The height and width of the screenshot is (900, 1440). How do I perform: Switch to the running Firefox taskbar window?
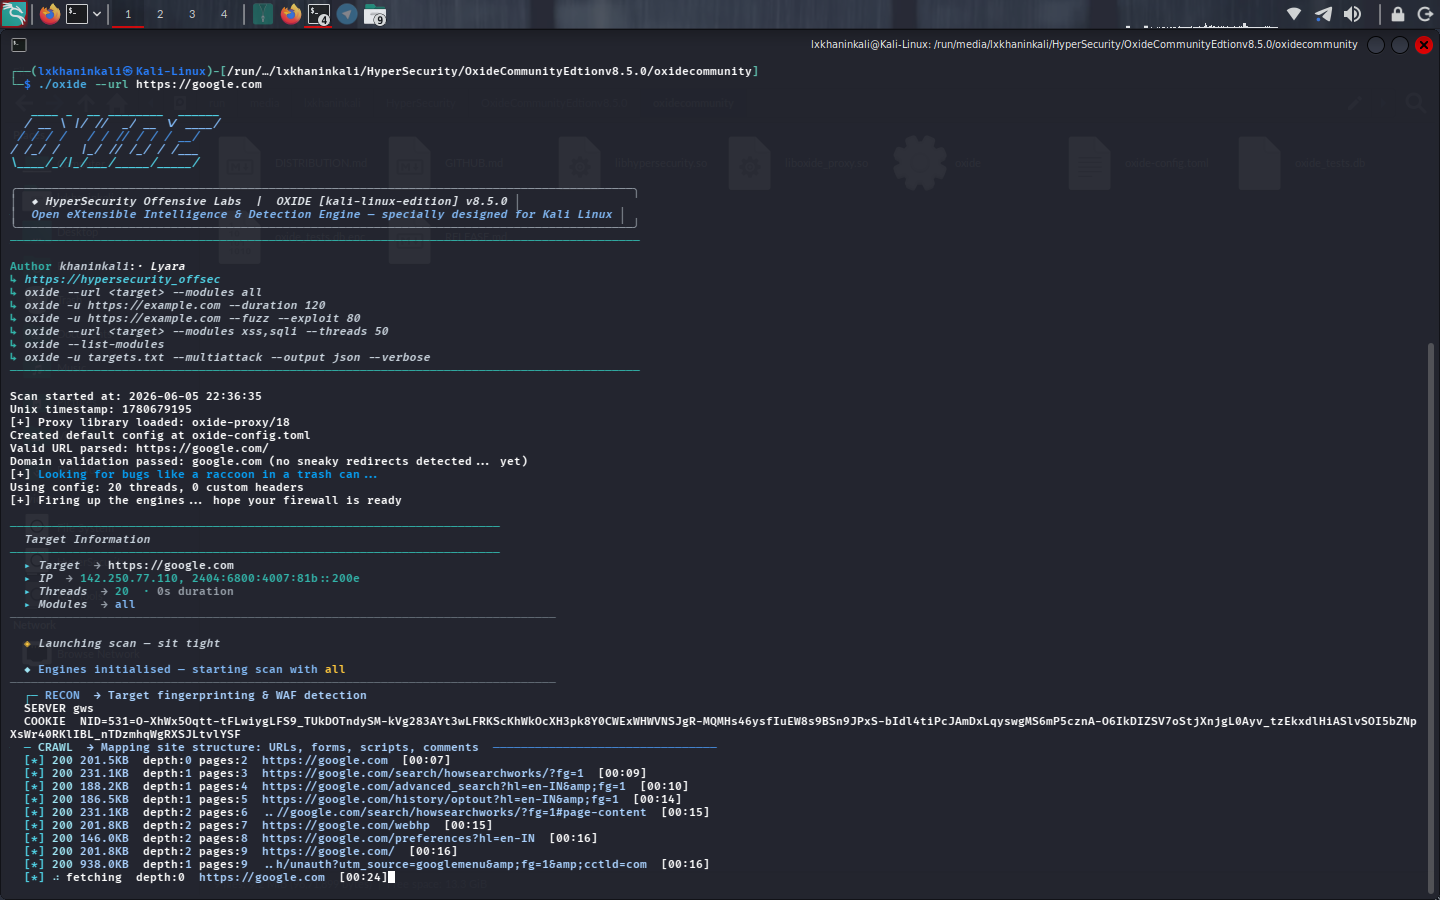[x=291, y=14]
